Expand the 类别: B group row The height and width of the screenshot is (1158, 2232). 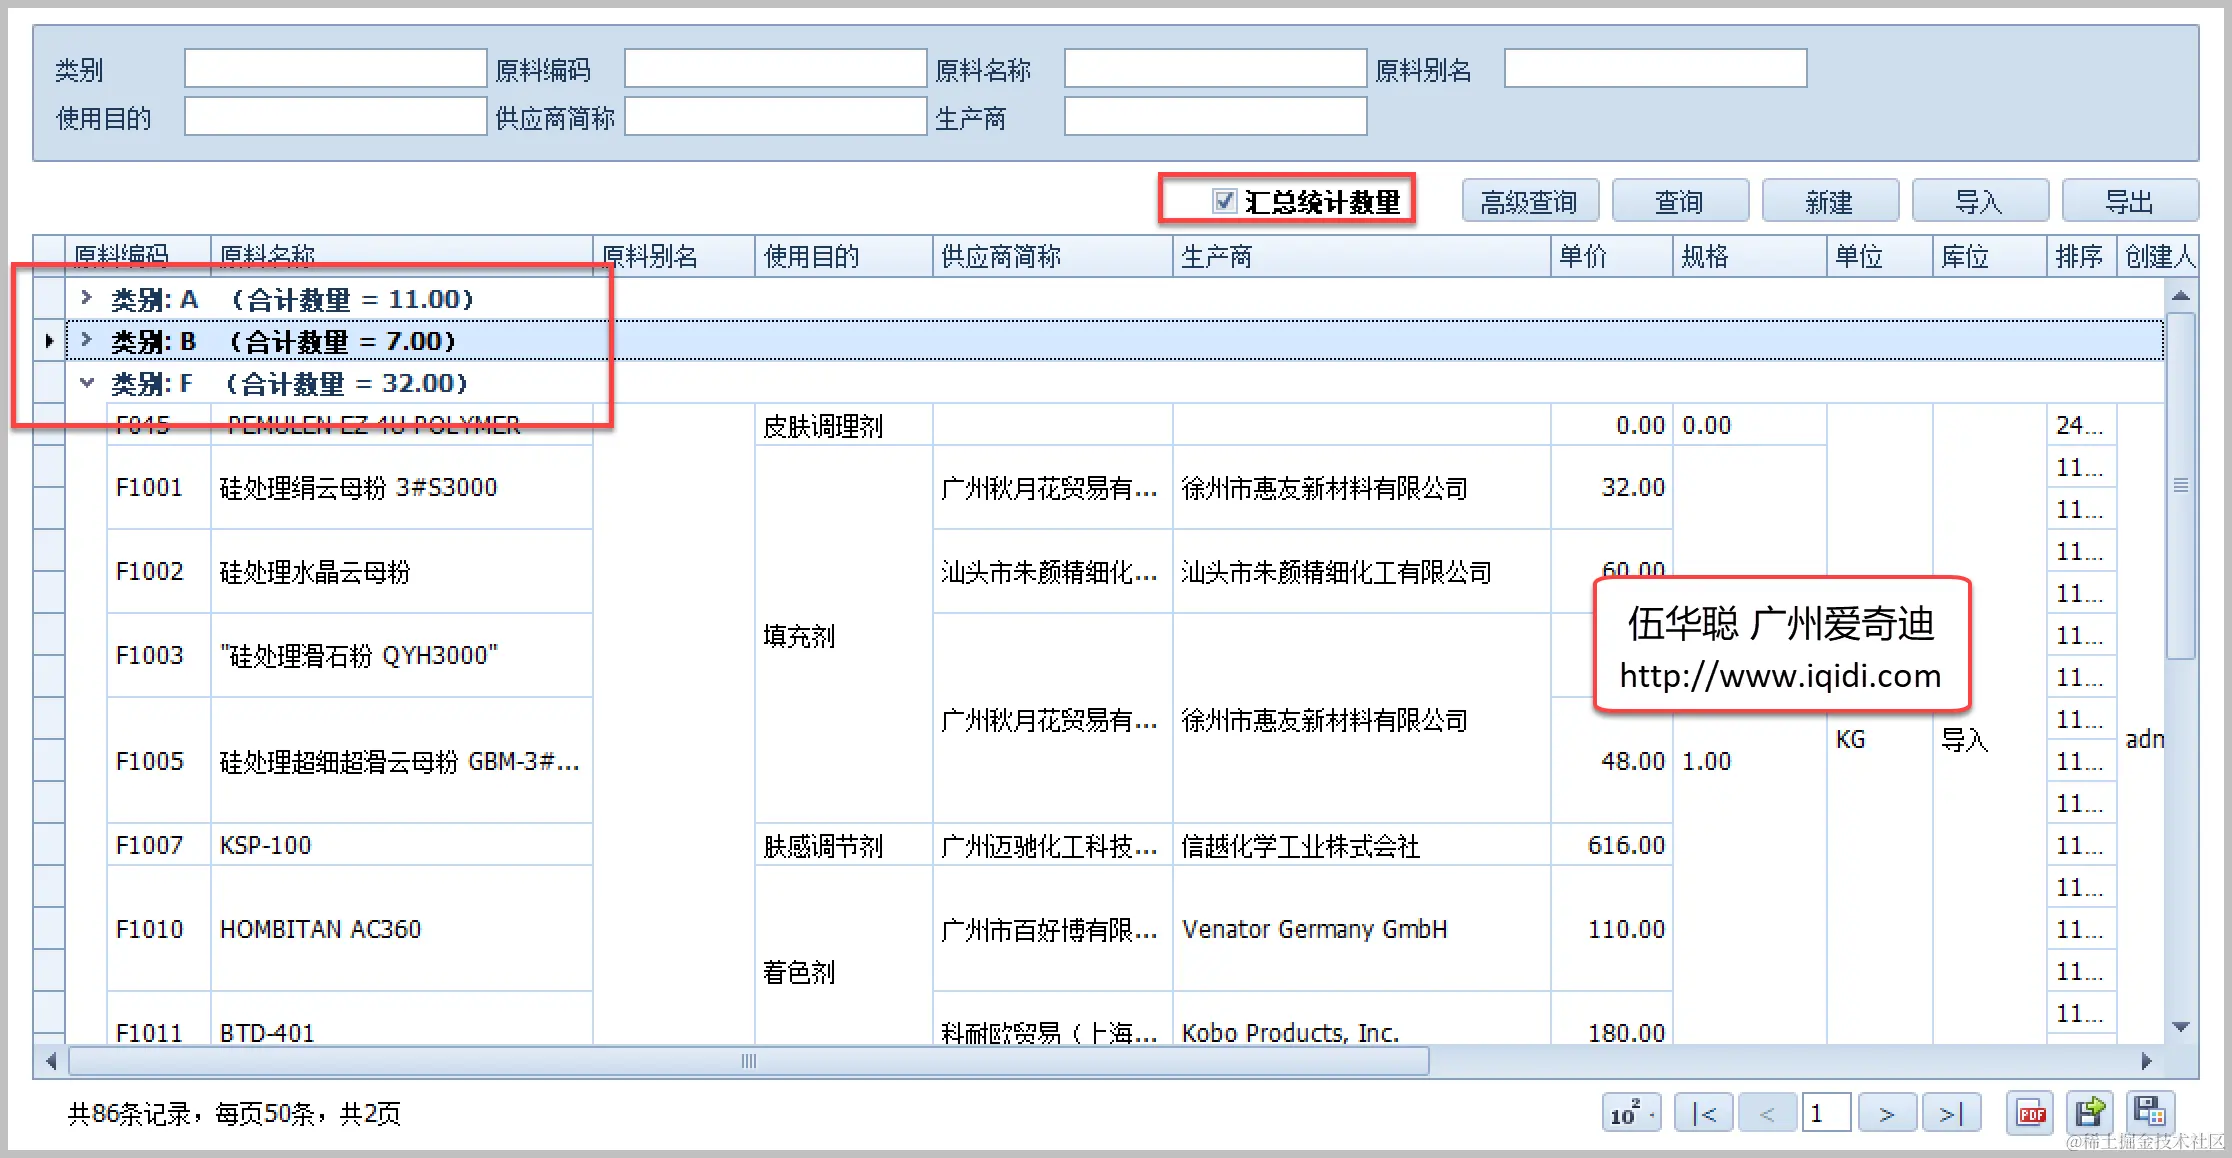click(x=87, y=340)
